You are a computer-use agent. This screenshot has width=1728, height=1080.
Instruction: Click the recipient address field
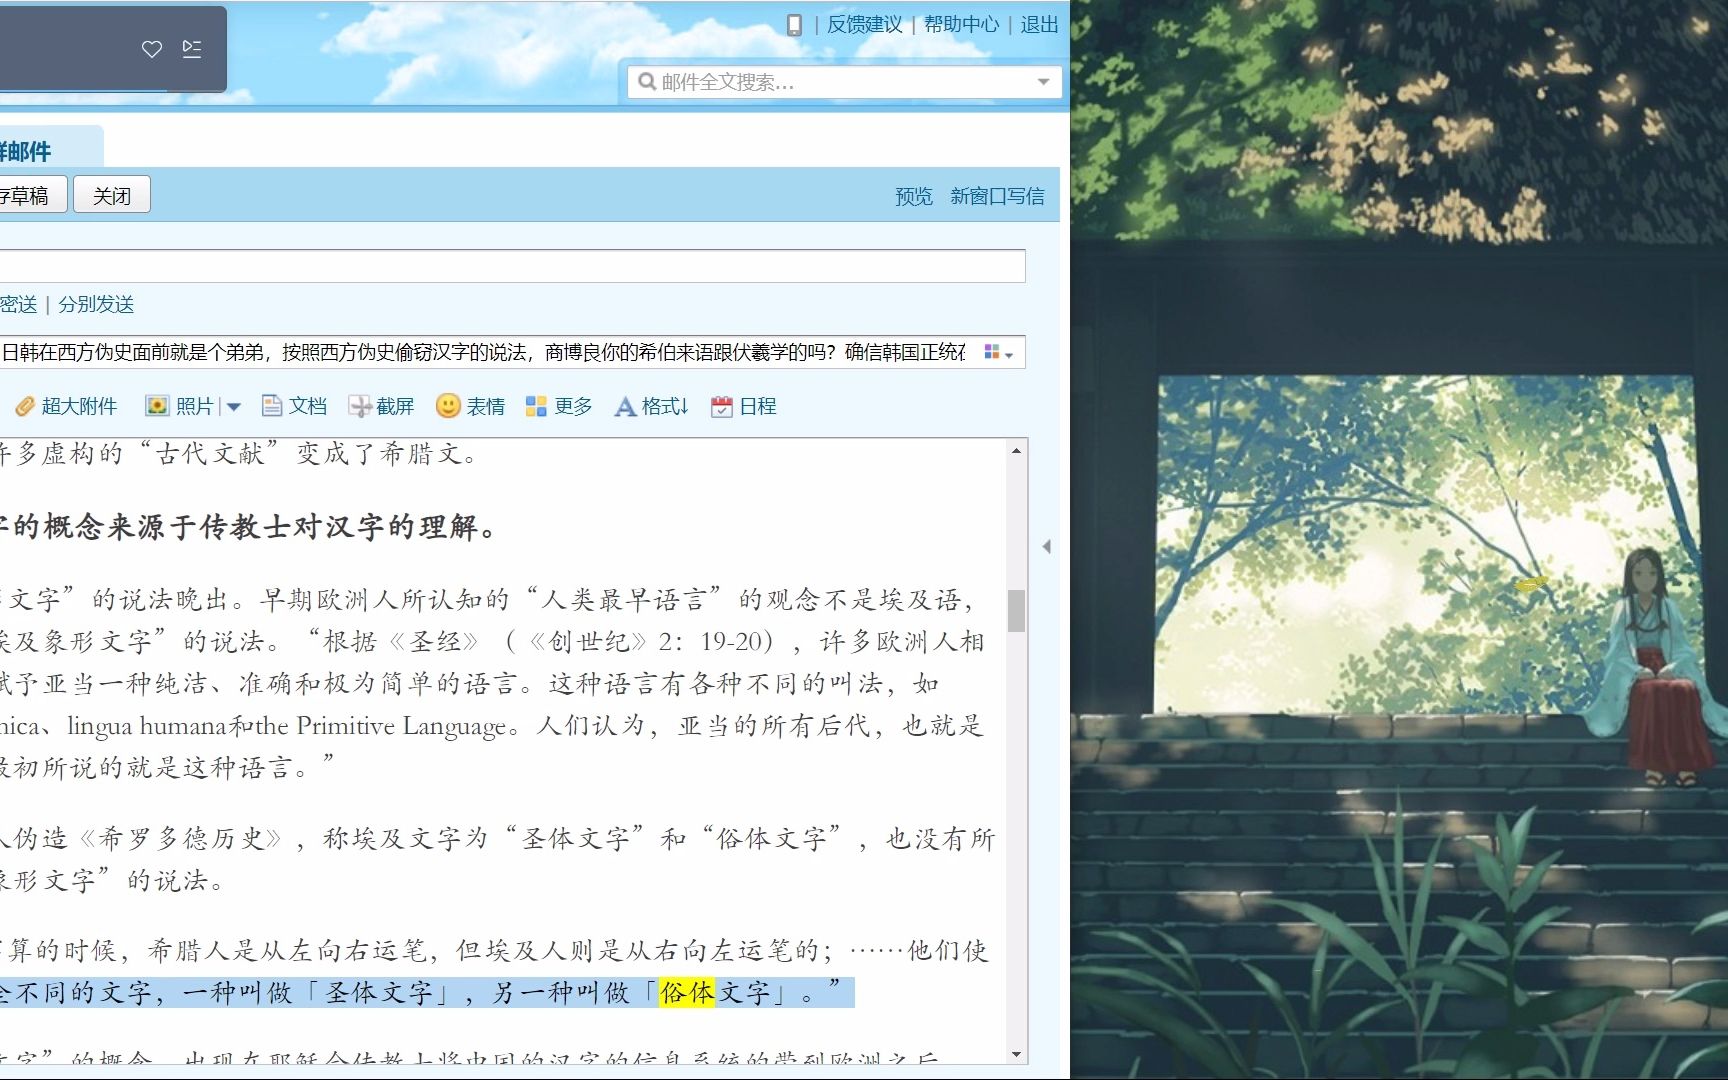coord(512,266)
